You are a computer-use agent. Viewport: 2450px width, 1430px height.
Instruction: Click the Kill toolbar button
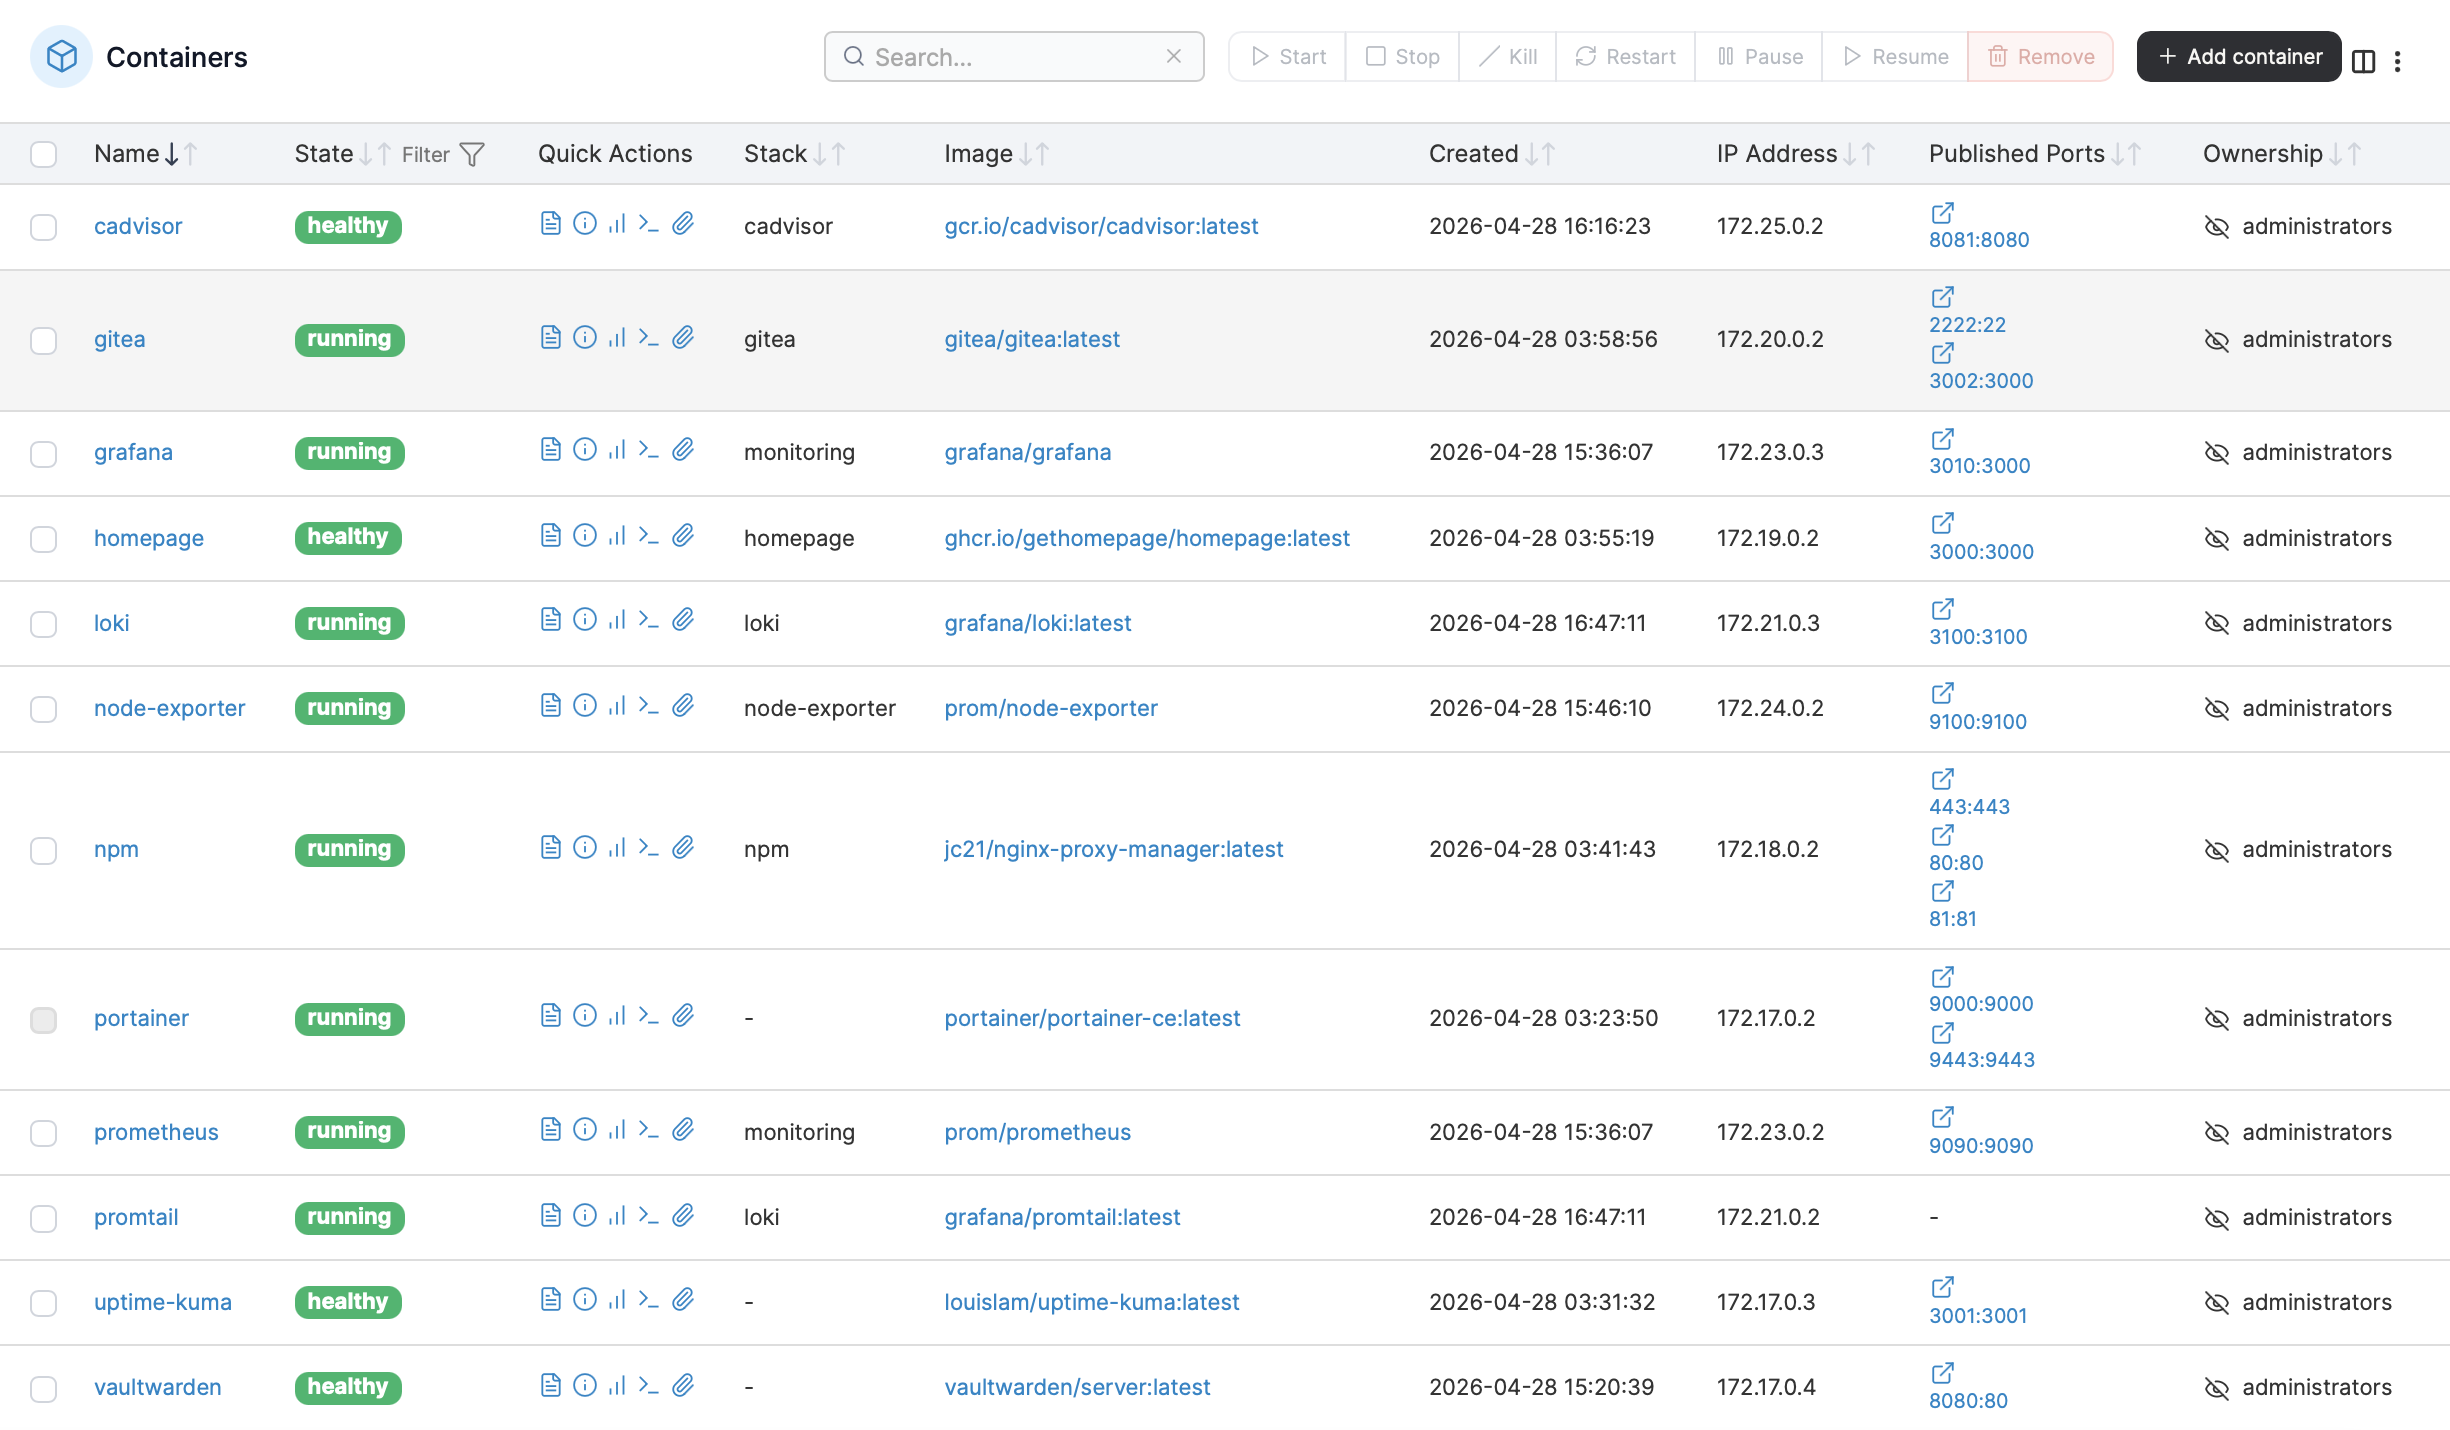[1508, 56]
